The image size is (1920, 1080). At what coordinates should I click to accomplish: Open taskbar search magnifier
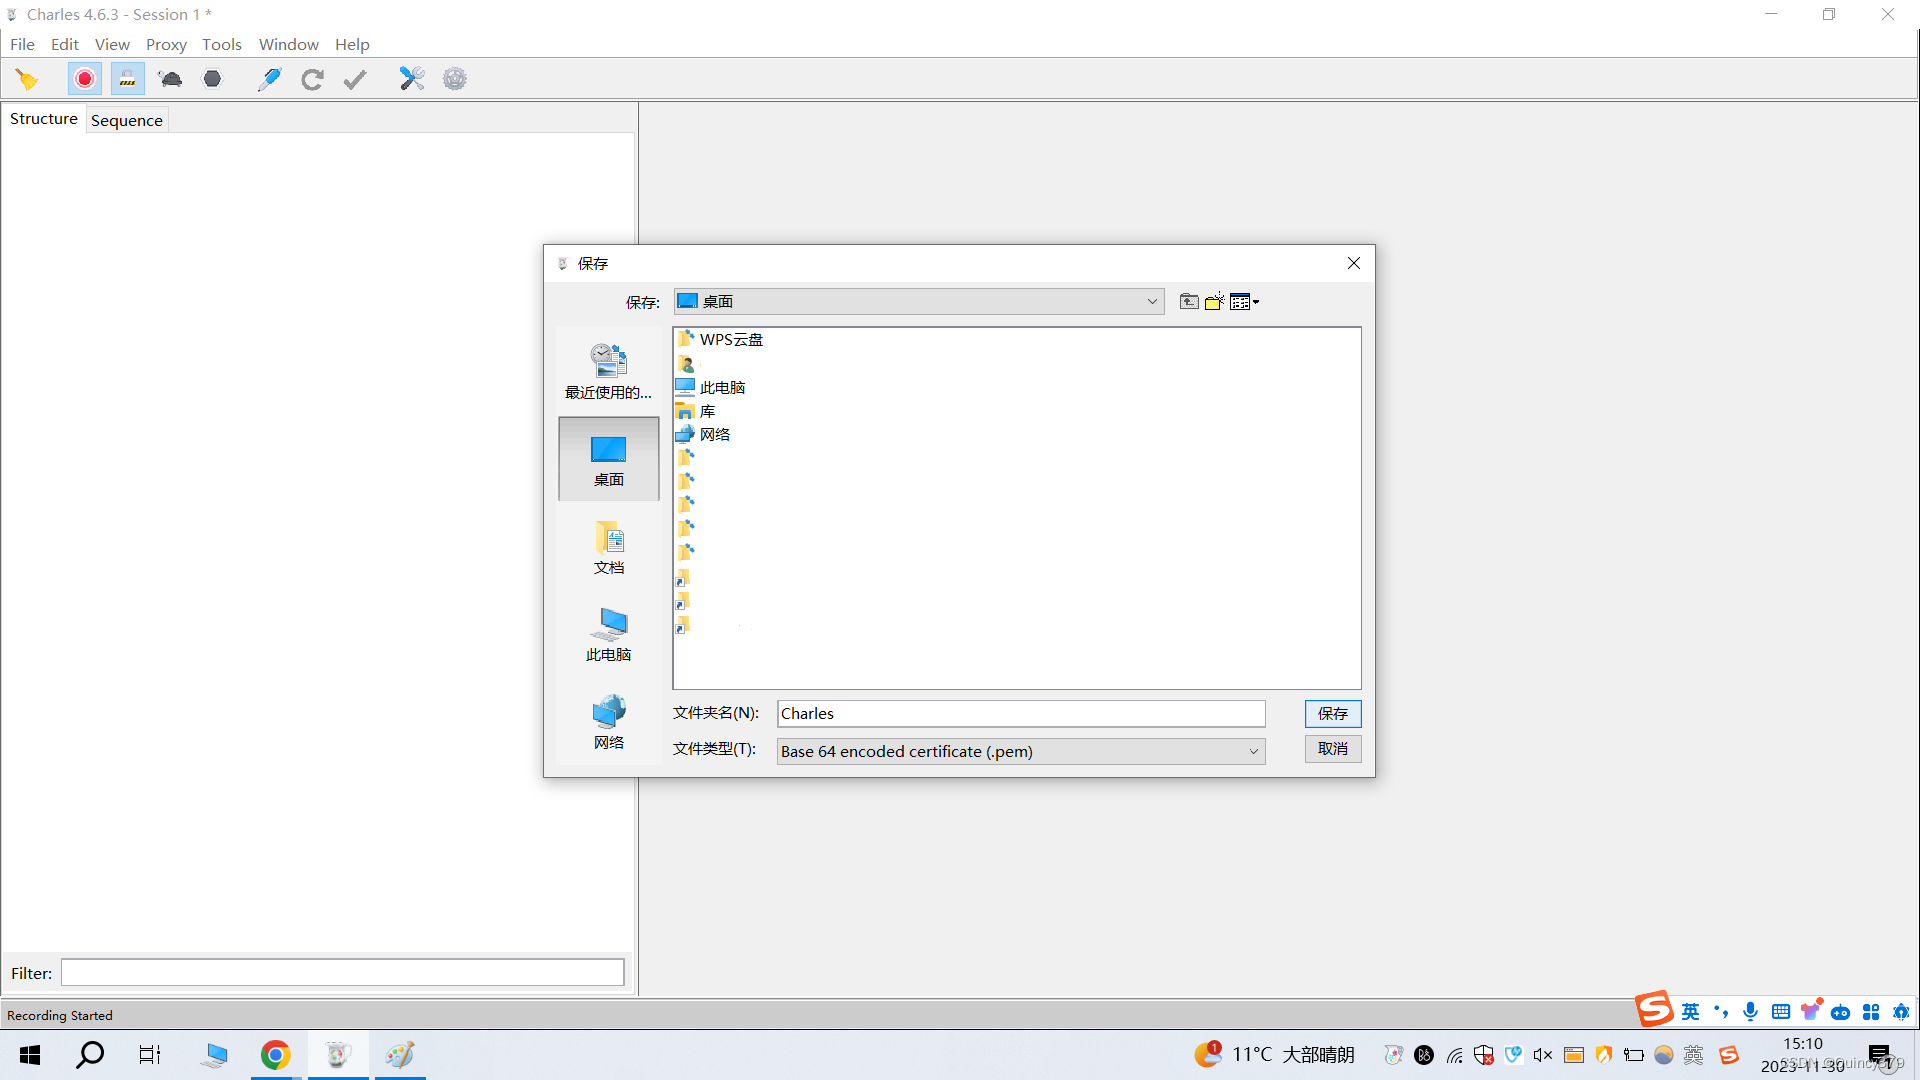click(x=90, y=1054)
